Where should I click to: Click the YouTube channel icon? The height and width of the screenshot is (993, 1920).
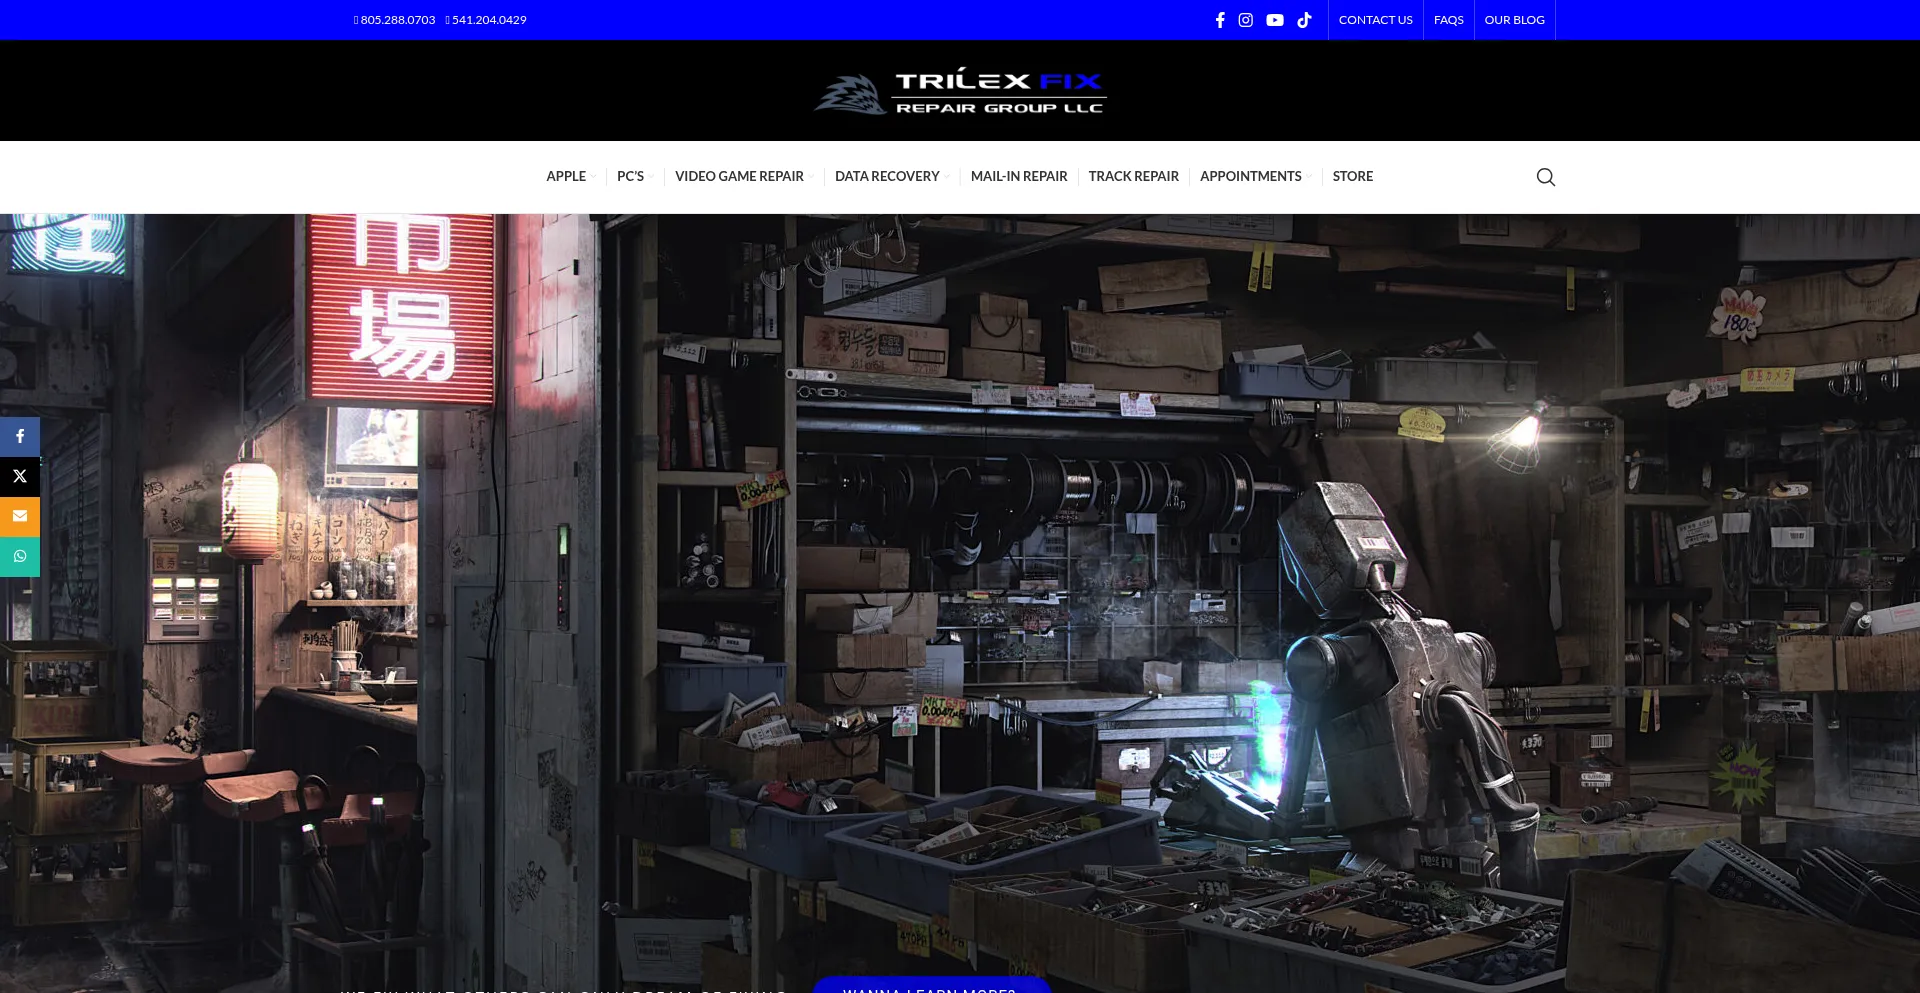1274,19
